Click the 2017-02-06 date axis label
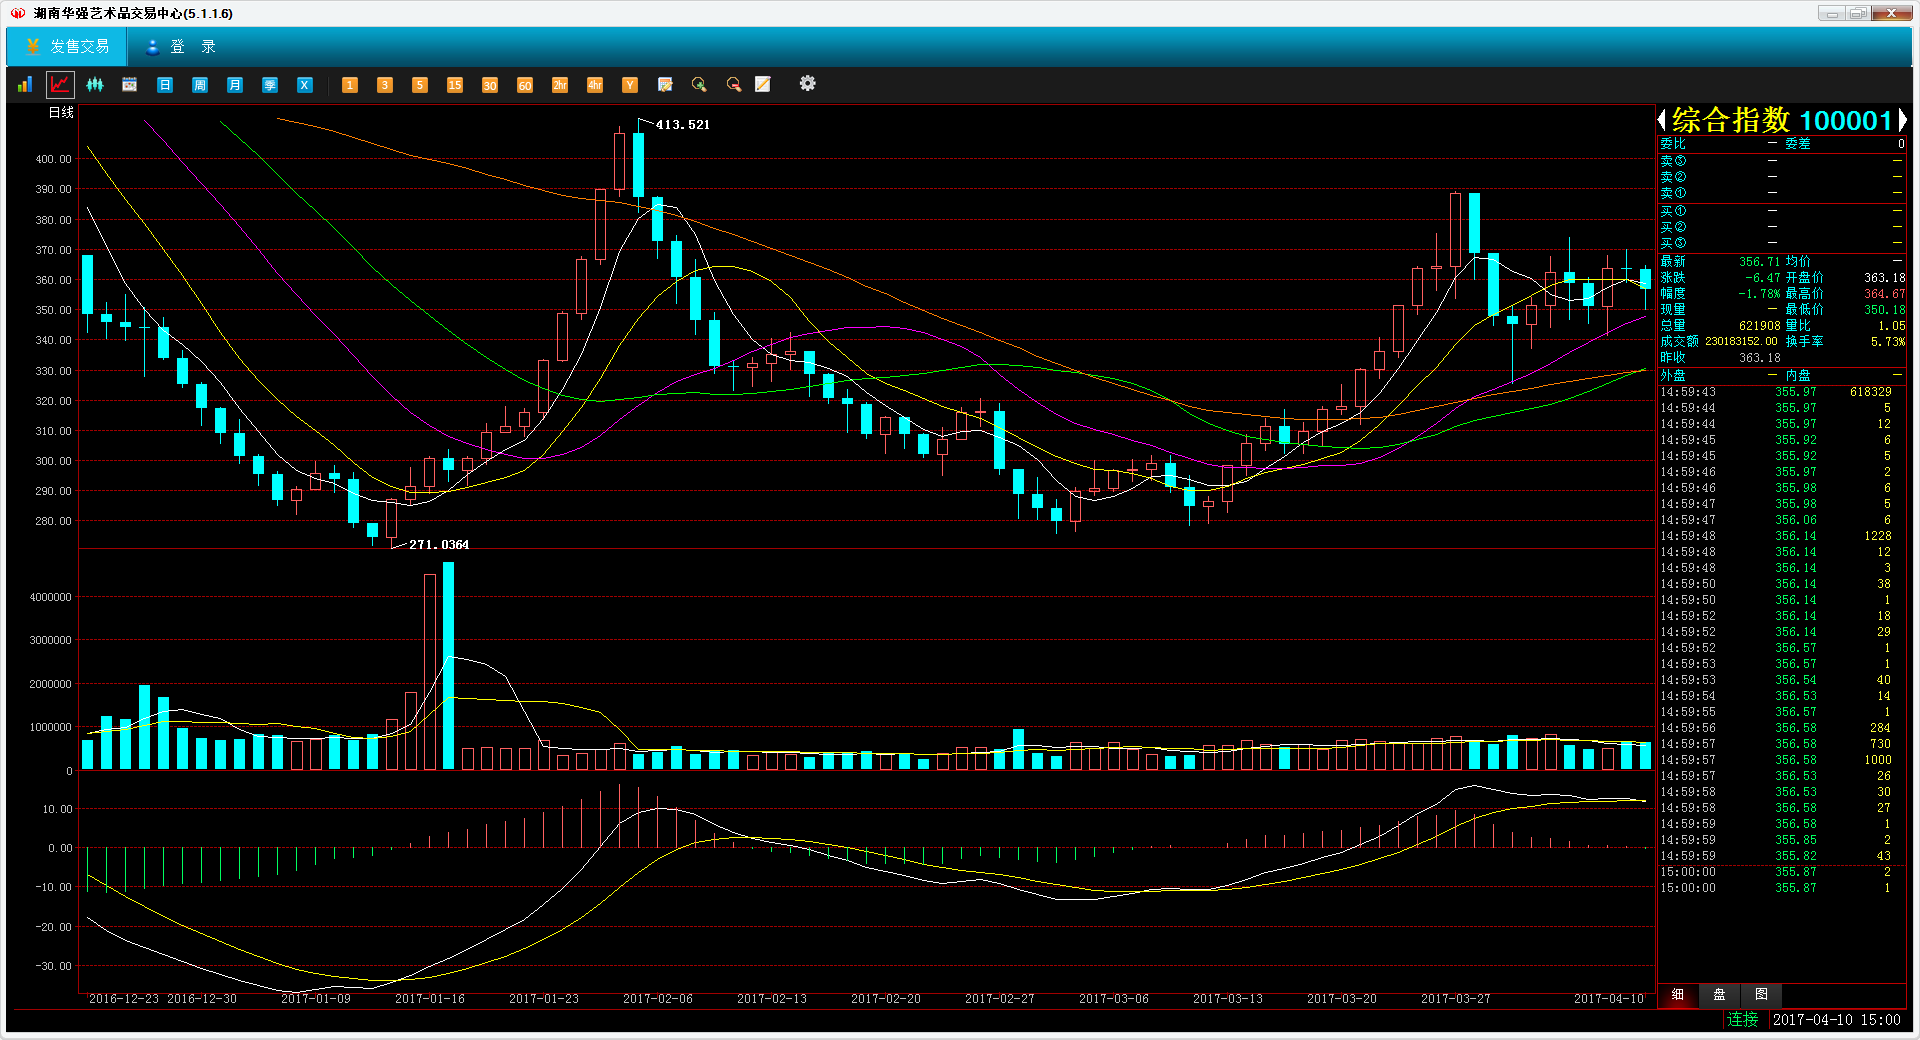 click(657, 999)
